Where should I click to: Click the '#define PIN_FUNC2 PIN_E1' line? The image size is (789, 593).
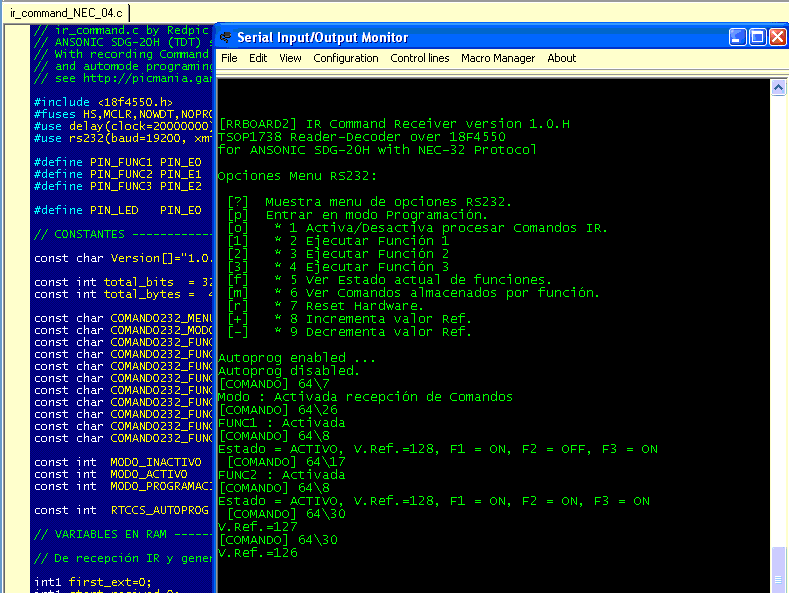click(118, 174)
